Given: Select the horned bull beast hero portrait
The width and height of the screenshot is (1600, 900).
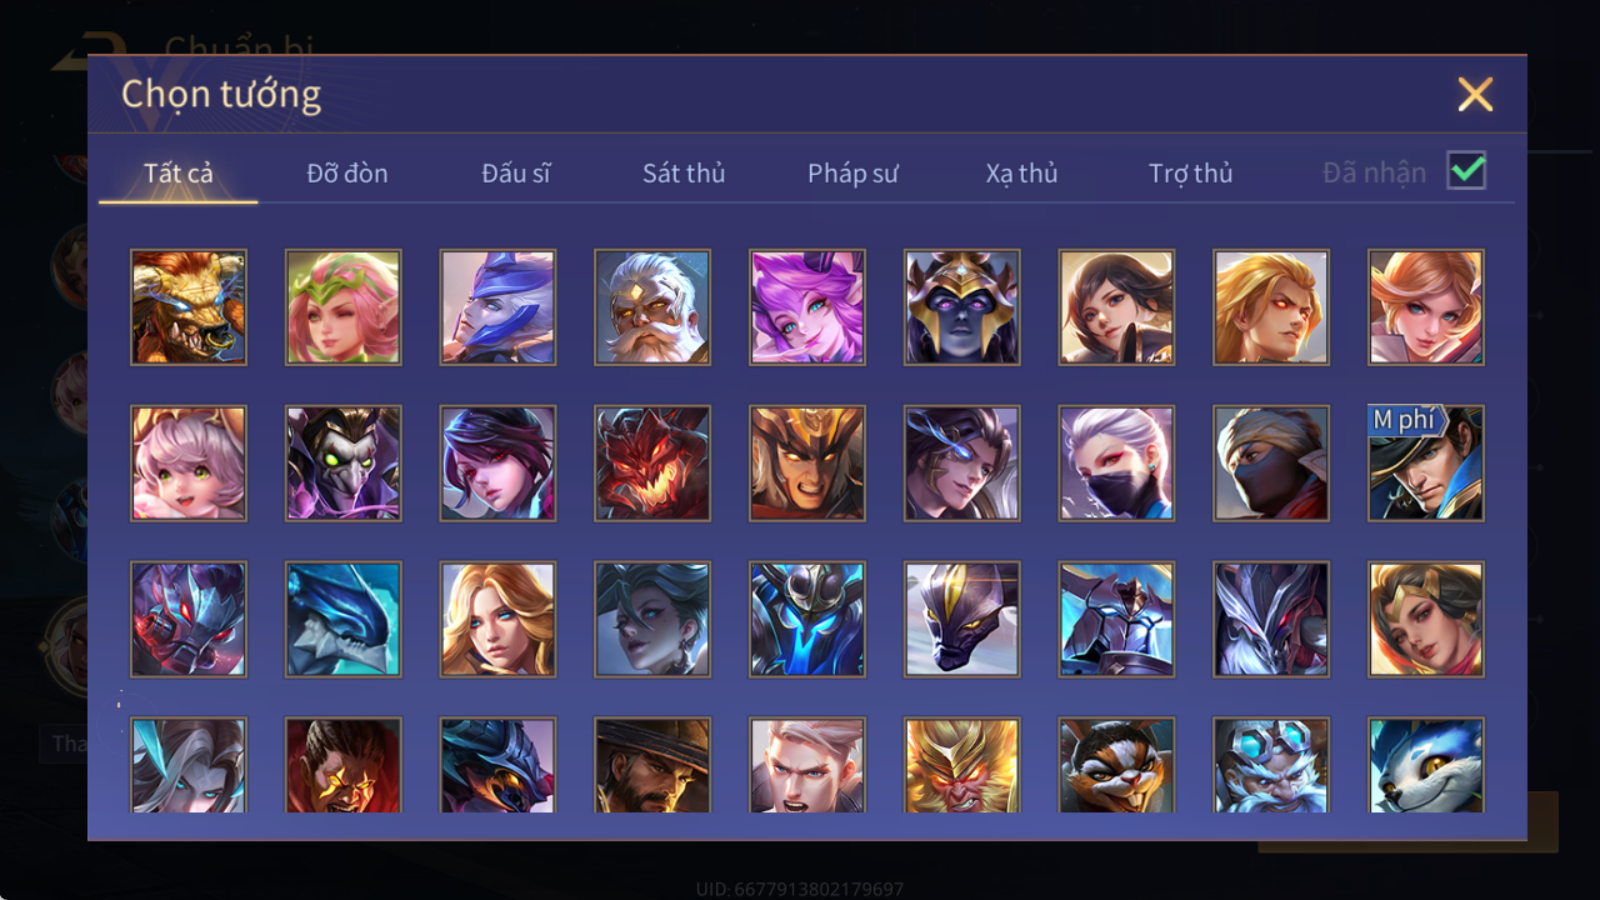Looking at the screenshot, I should pyautogui.click(x=188, y=307).
